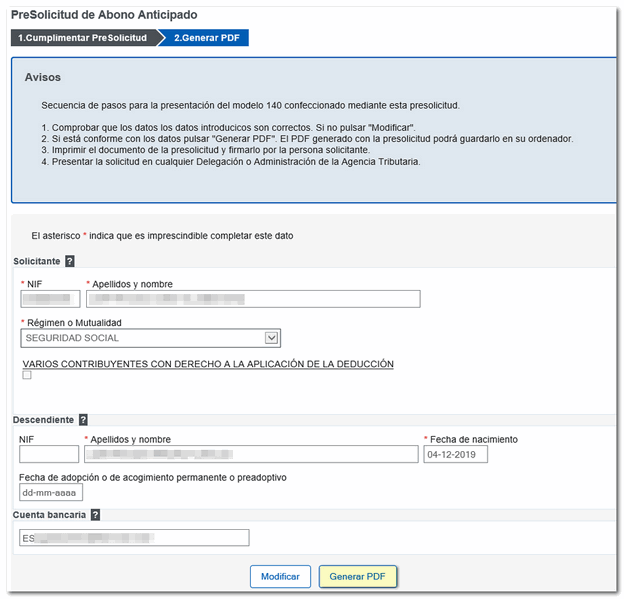This screenshot has height=599, width=624.
Task: Tick the Varios Contribuyentes deduction checkbox
Action: 27,375
